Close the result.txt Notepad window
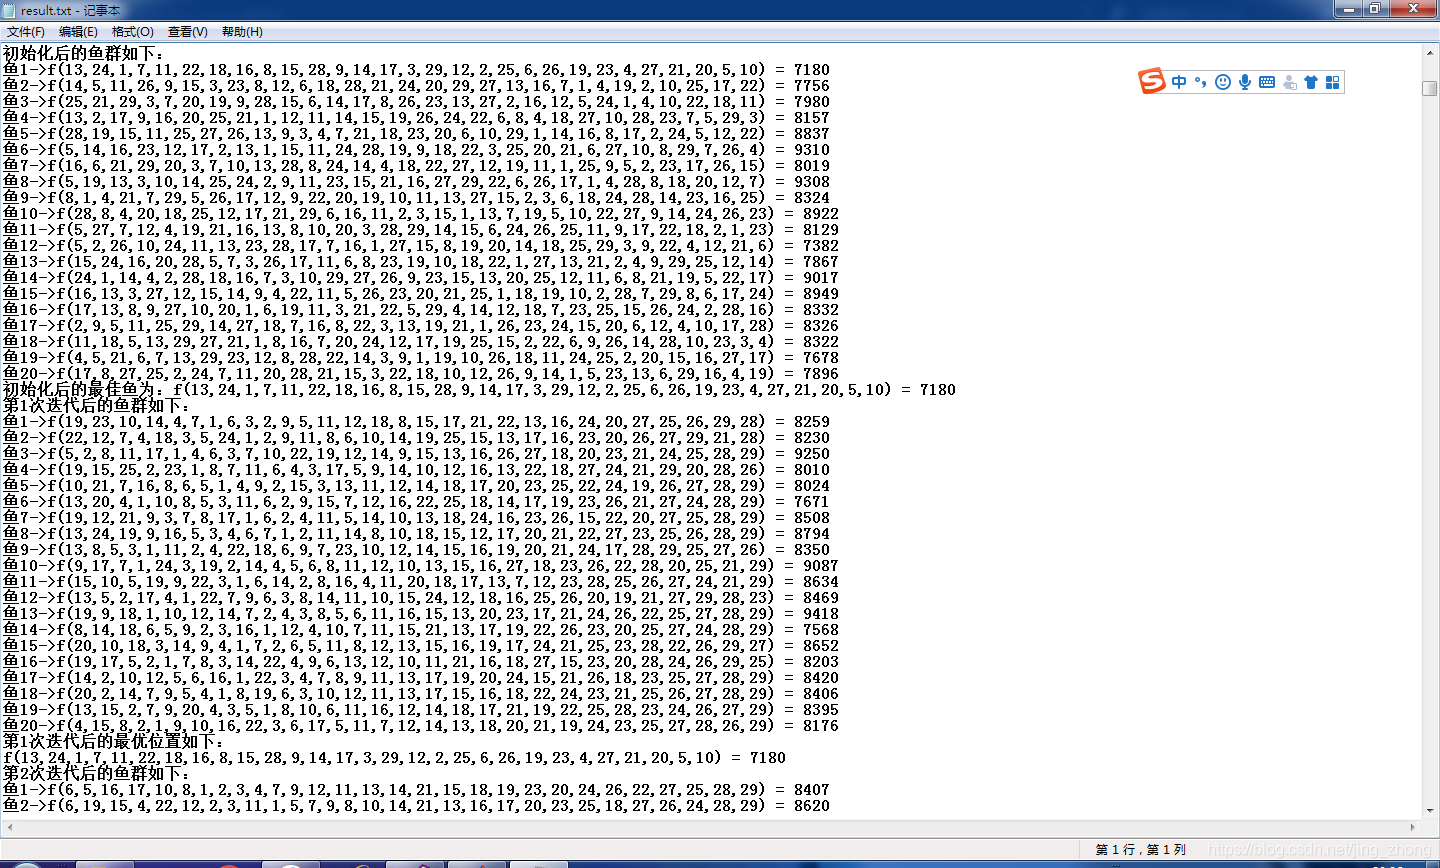This screenshot has width=1440, height=868. coord(1414,9)
